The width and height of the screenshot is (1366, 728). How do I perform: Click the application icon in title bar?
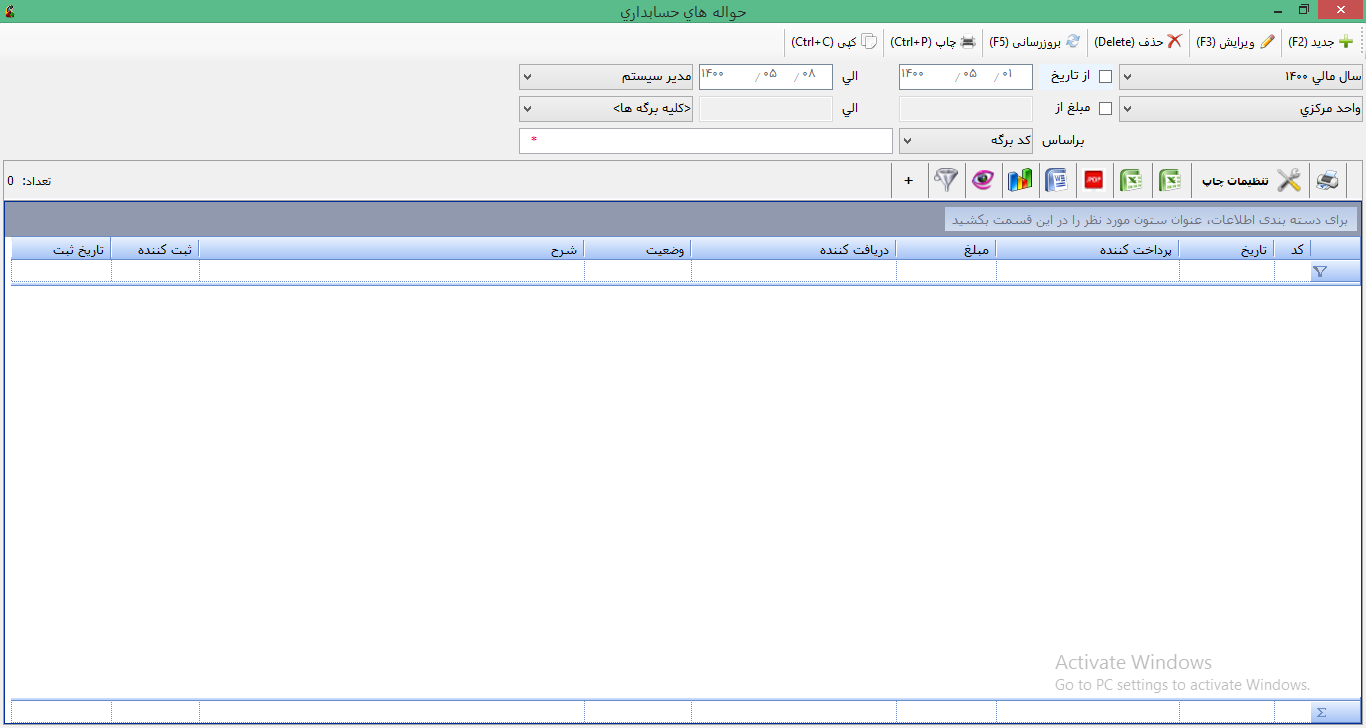tap(10, 11)
